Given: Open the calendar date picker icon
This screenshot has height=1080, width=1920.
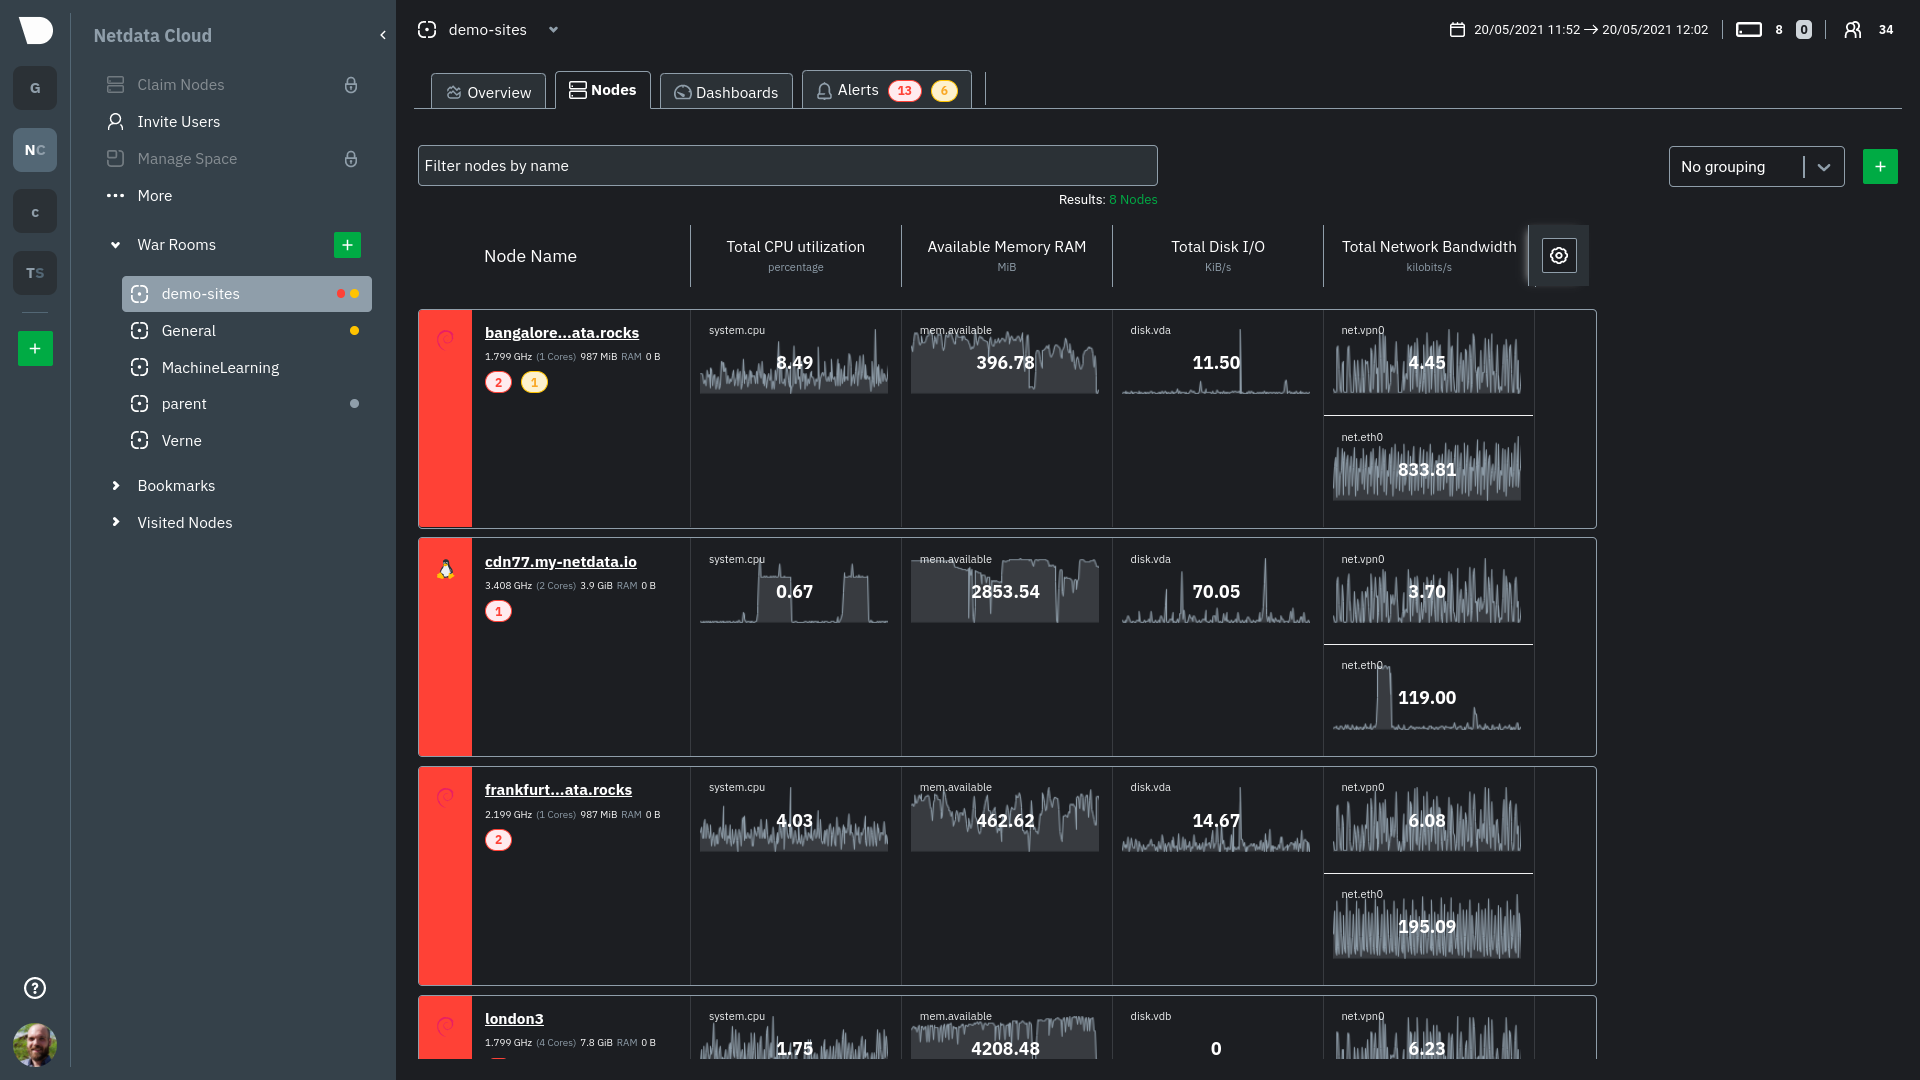Looking at the screenshot, I should [1457, 30].
